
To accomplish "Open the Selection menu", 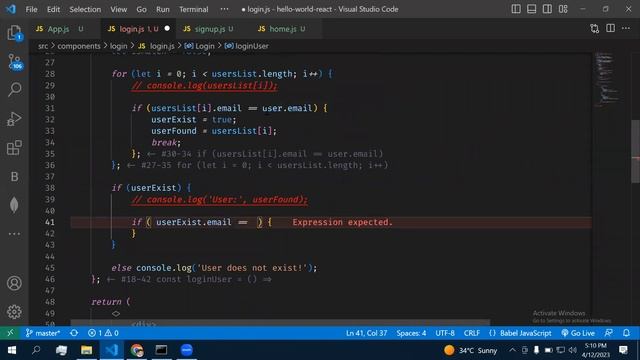I will coord(85,9).
